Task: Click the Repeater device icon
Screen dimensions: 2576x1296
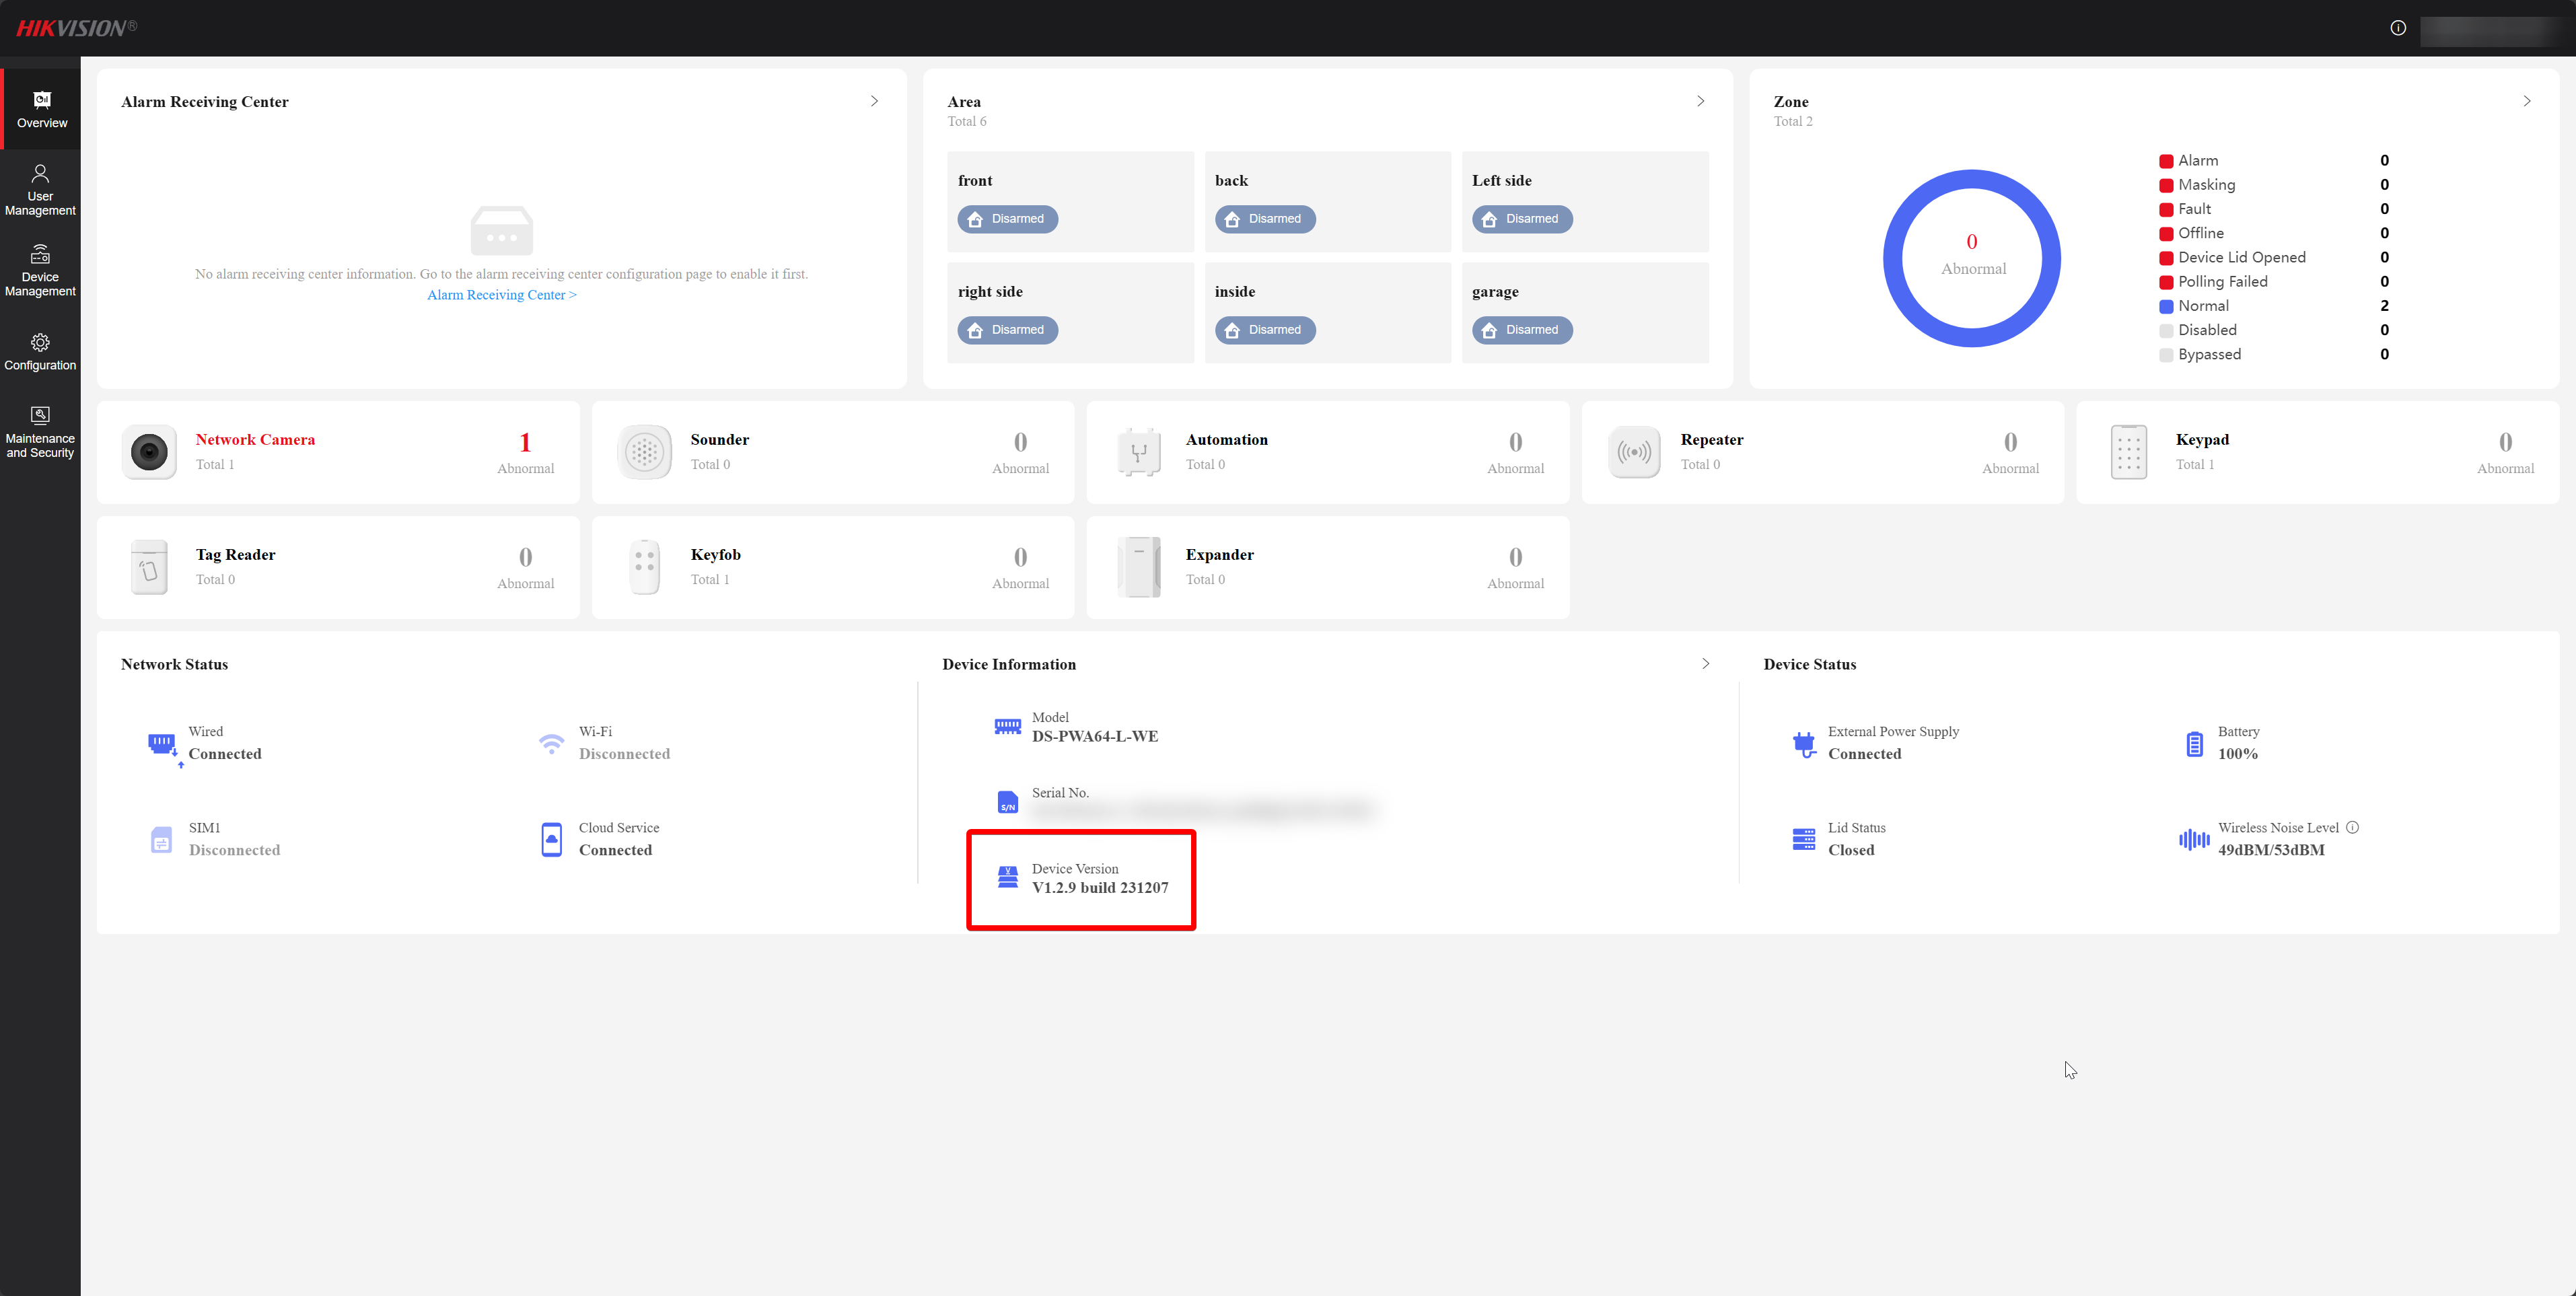Action: [x=1634, y=449]
